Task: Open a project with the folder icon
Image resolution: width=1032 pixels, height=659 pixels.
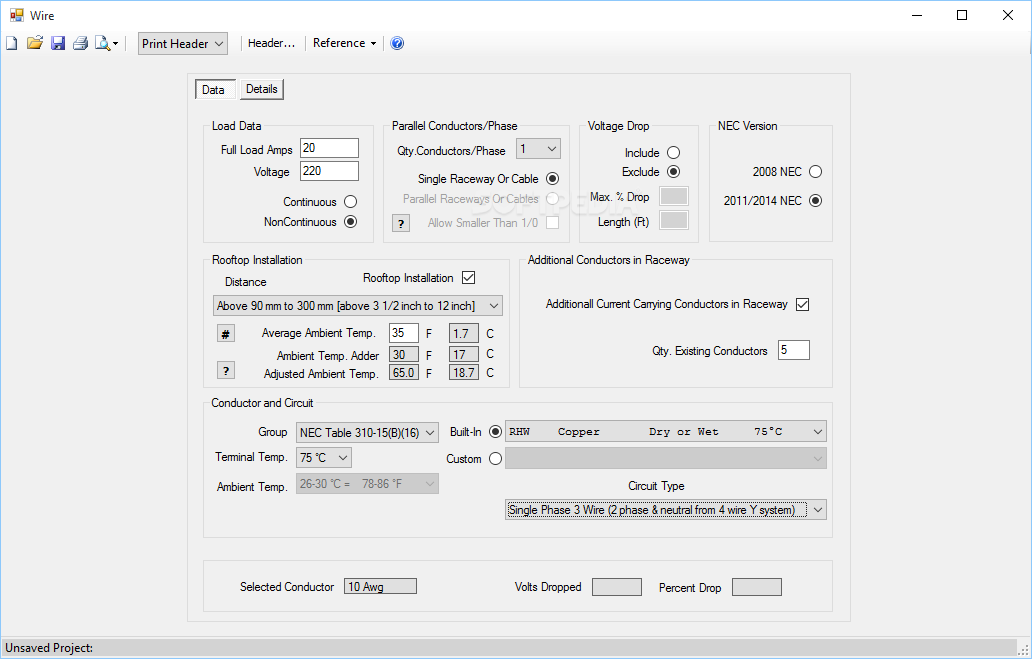Action: click(35, 43)
